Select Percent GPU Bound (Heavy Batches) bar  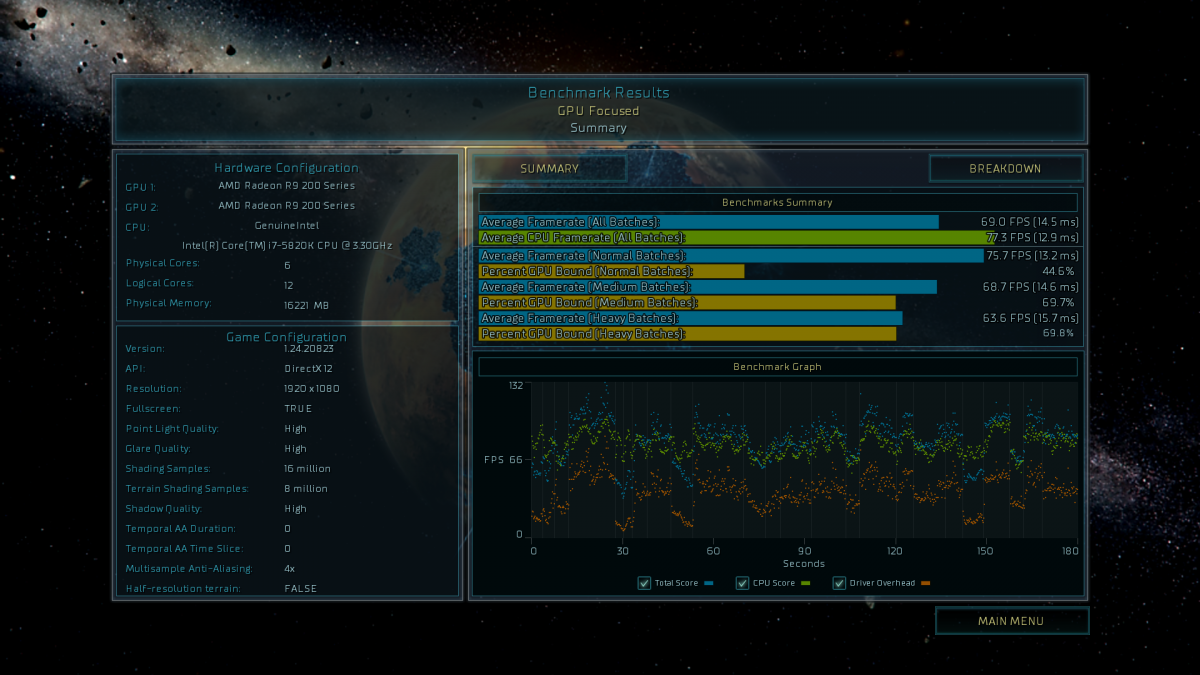tap(688, 333)
